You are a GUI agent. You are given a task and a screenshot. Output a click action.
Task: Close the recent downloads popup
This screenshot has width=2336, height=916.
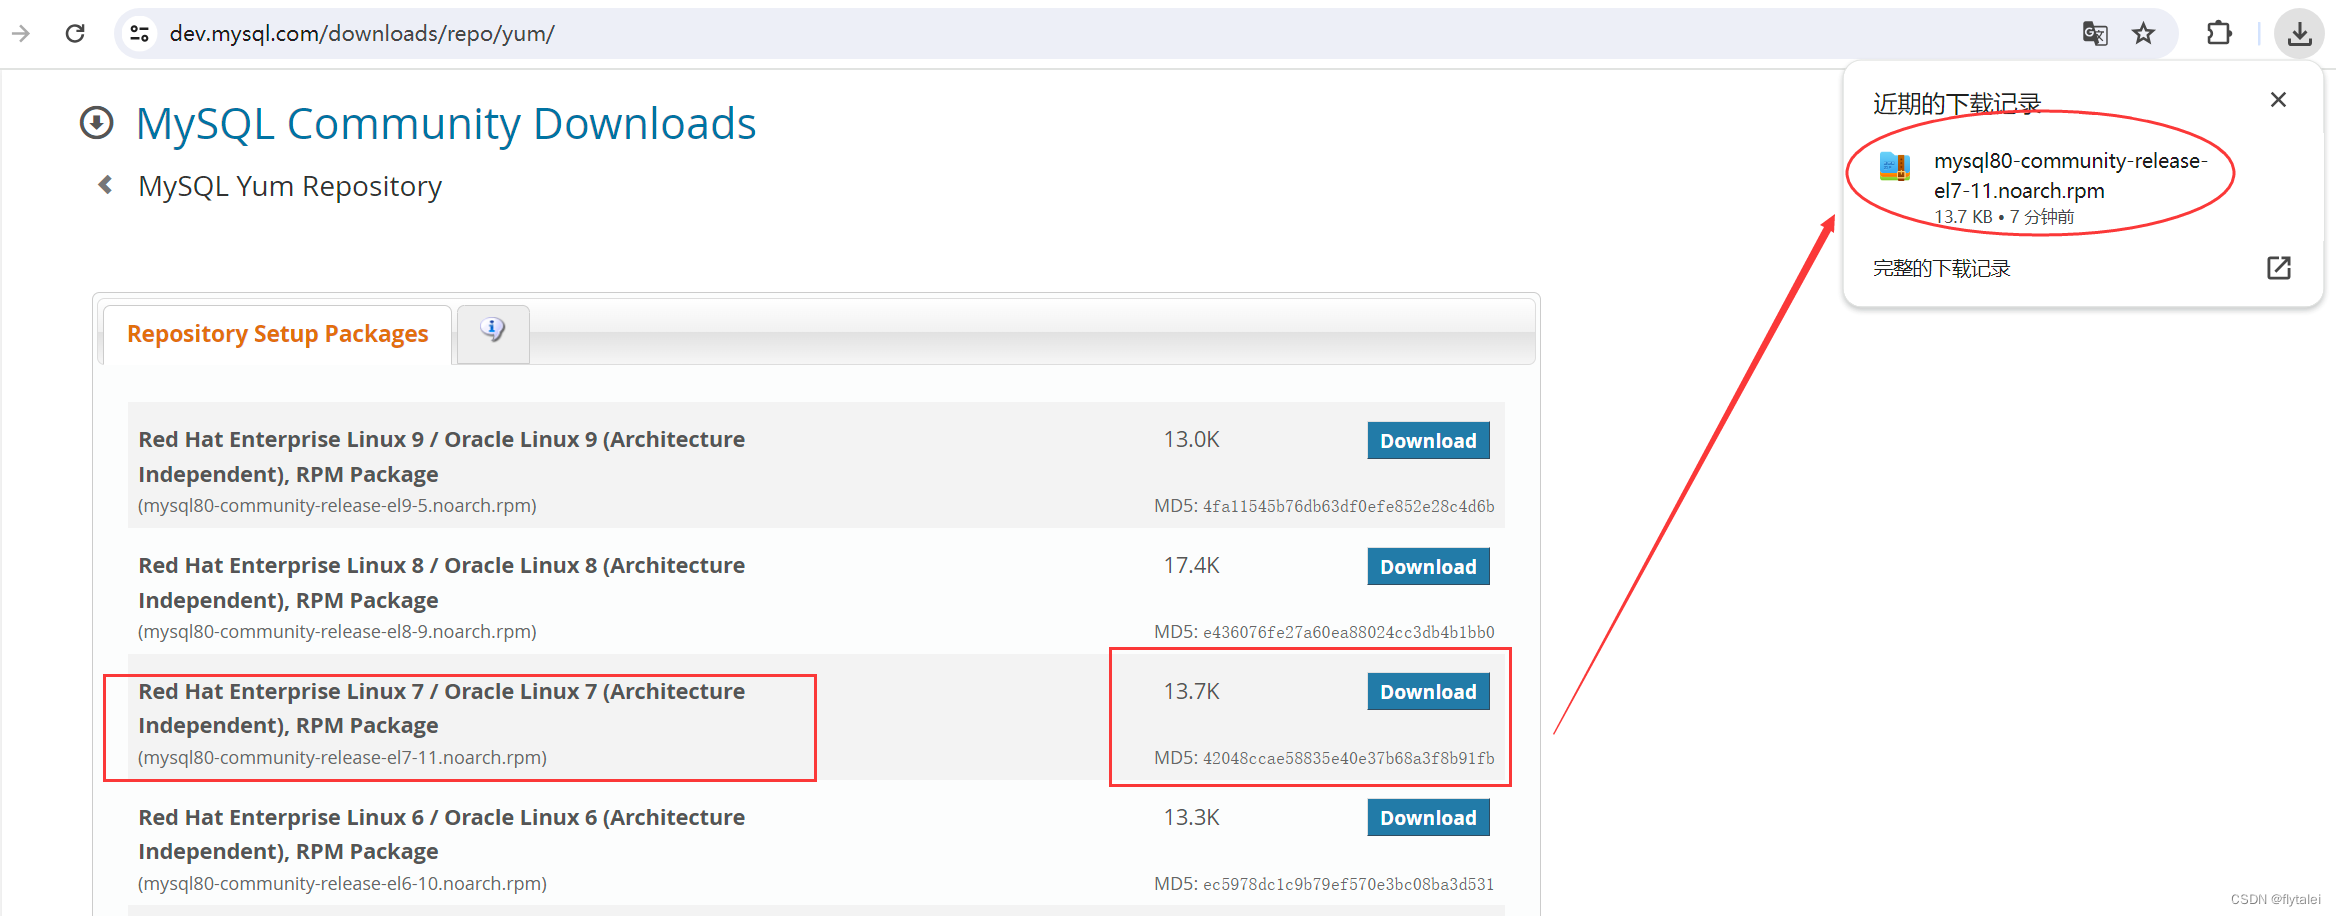[x=2278, y=100]
